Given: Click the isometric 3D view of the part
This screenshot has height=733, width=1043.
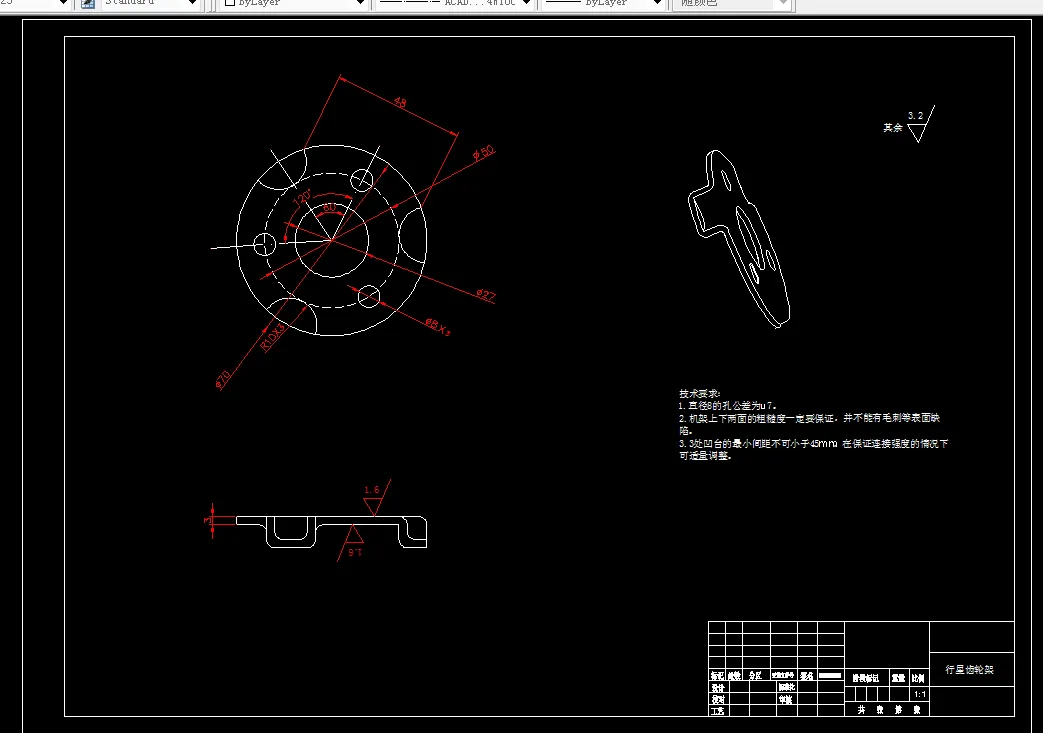Looking at the screenshot, I should (739, 239).
